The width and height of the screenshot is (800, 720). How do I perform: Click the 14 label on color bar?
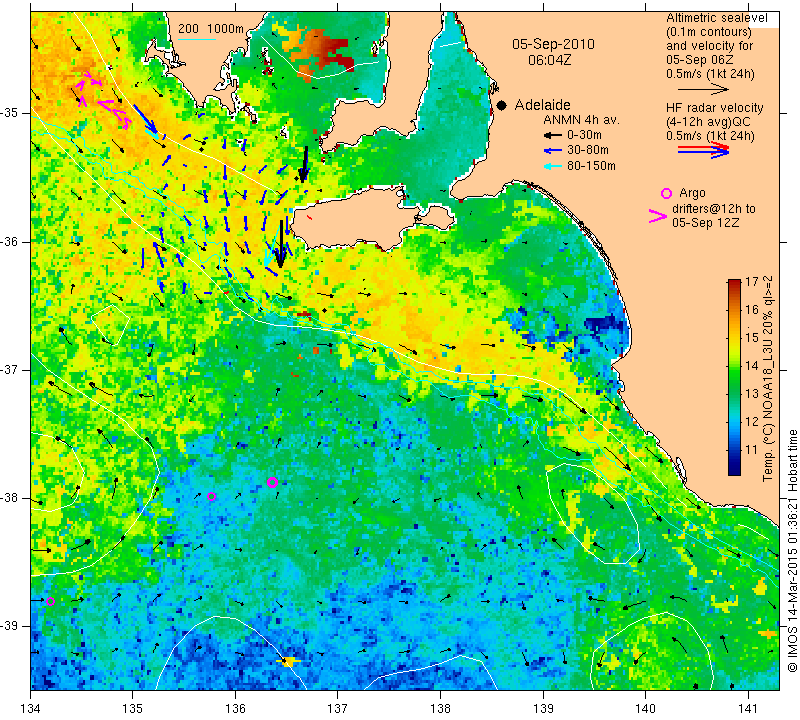(752, 365)
